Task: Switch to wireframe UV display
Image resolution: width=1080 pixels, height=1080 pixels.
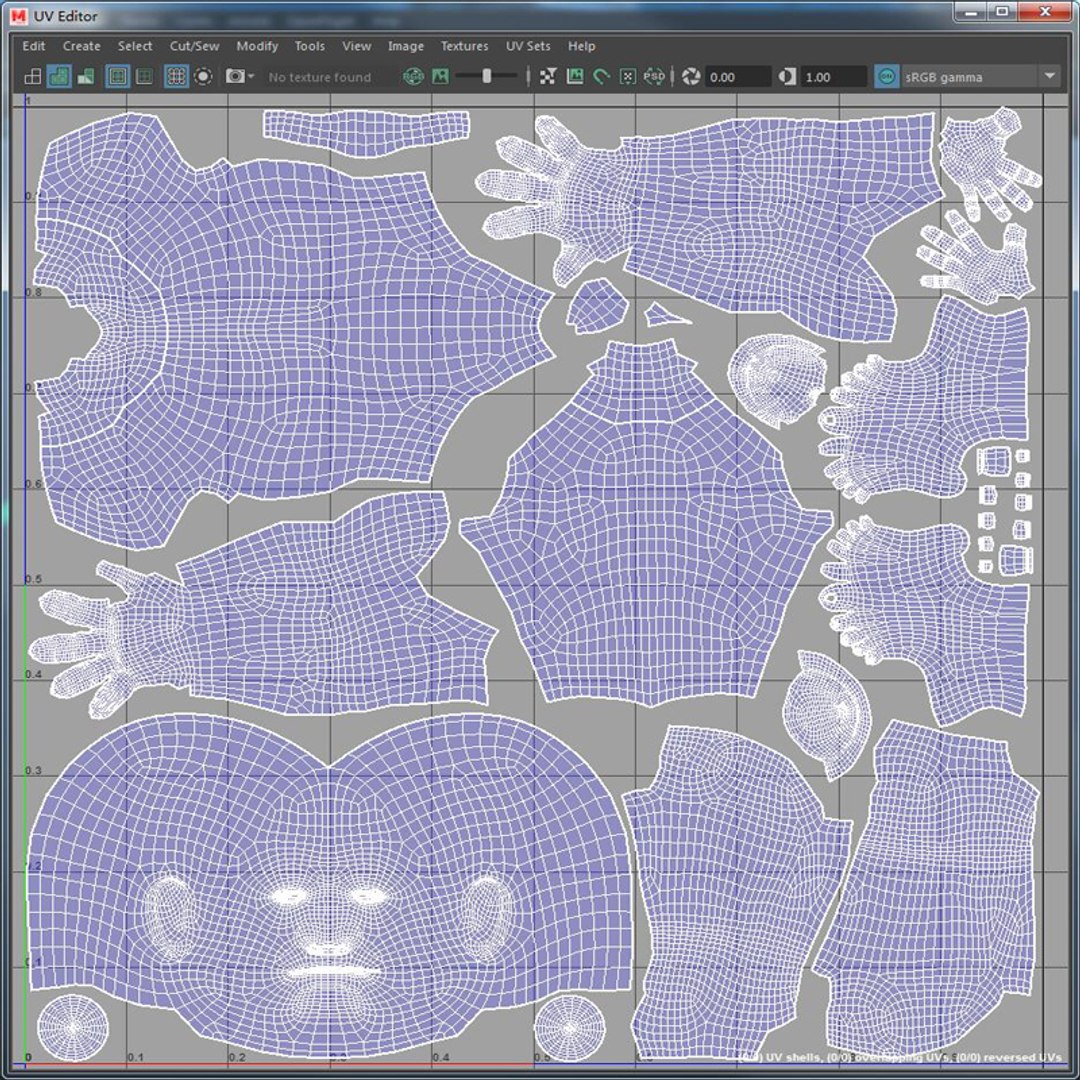Action: click(32, 76)
